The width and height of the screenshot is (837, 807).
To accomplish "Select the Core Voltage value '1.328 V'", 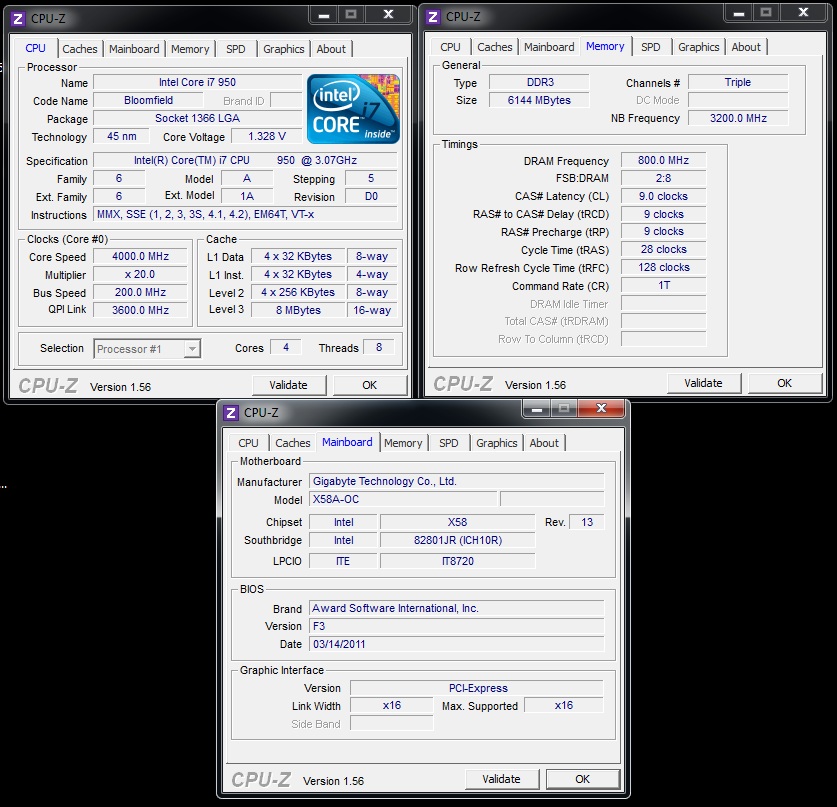I will [x=267, y=136].
